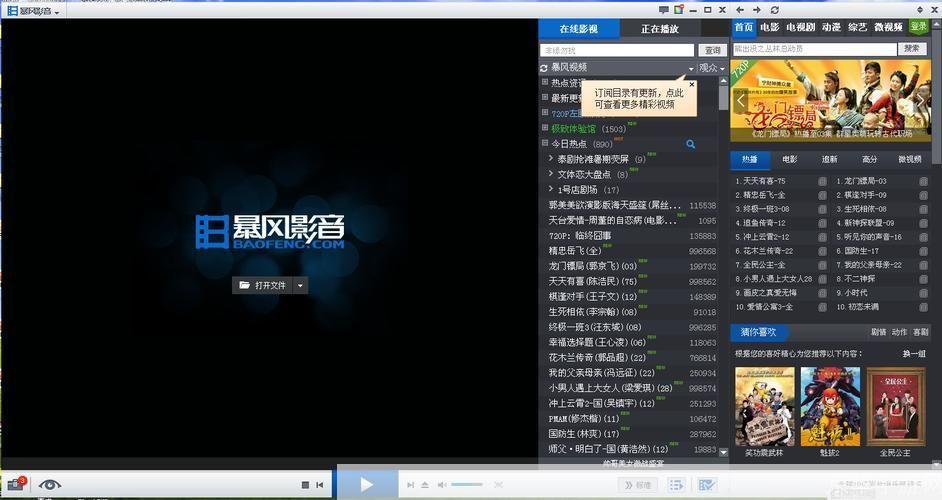The width and height of the screenshot is (942, 500).
Task: Expand 泰剧抢滩暑期荧屏 group
Action: pos(550,158)
